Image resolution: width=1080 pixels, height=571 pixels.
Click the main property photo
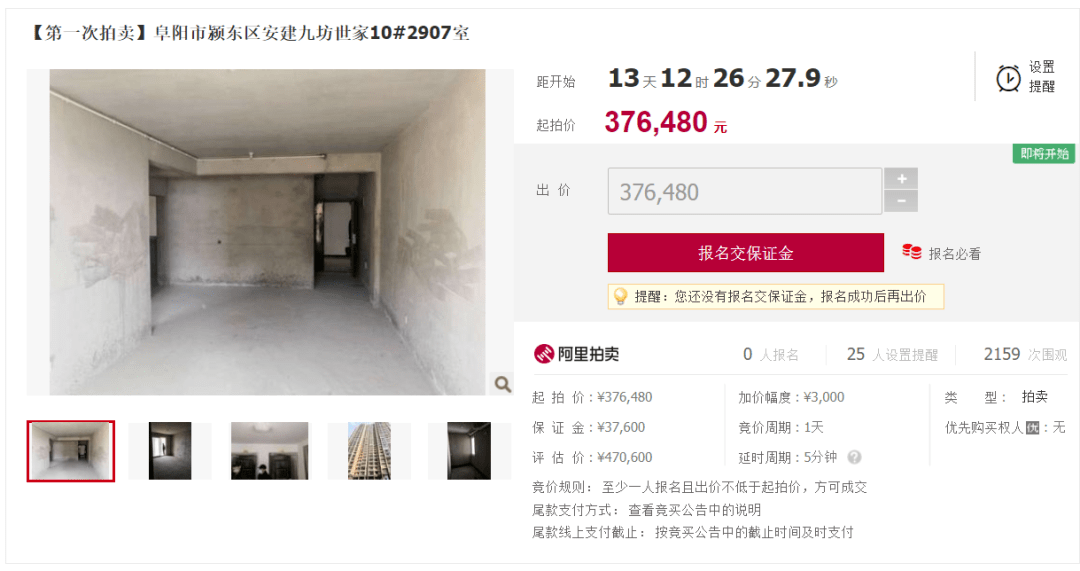pos(267,232)
